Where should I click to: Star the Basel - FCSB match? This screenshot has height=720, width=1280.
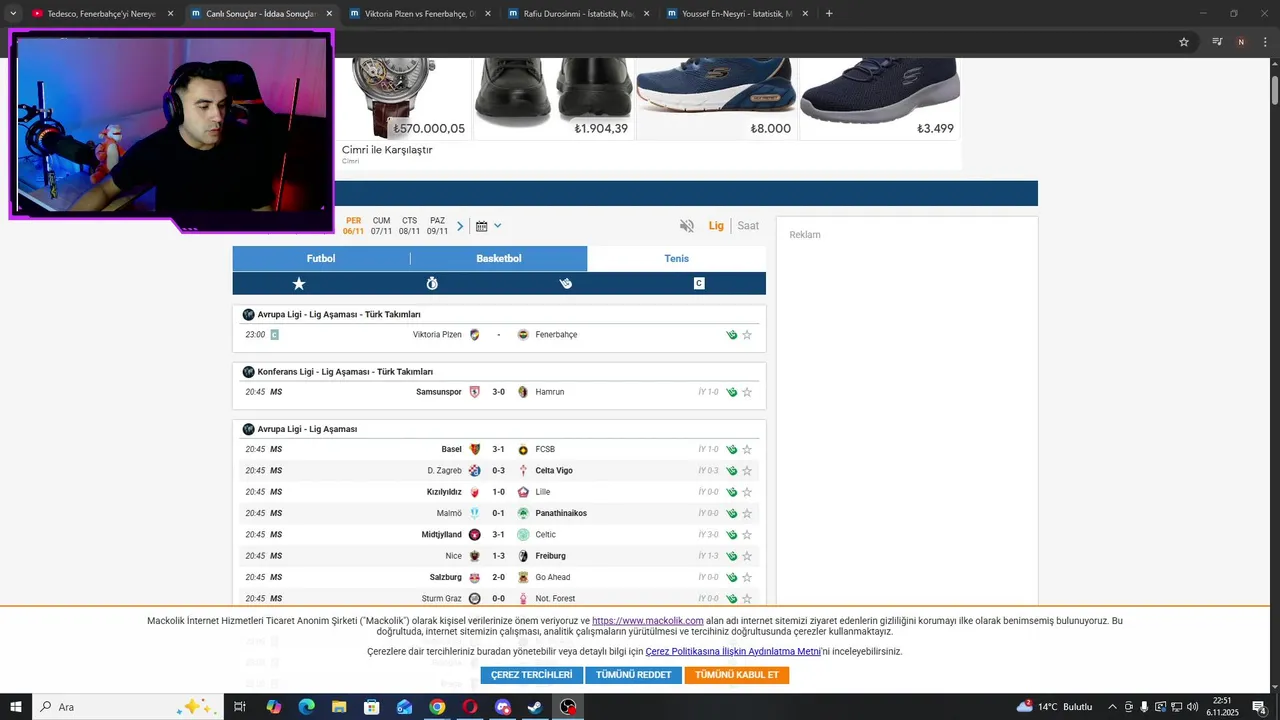pos(747,450)
